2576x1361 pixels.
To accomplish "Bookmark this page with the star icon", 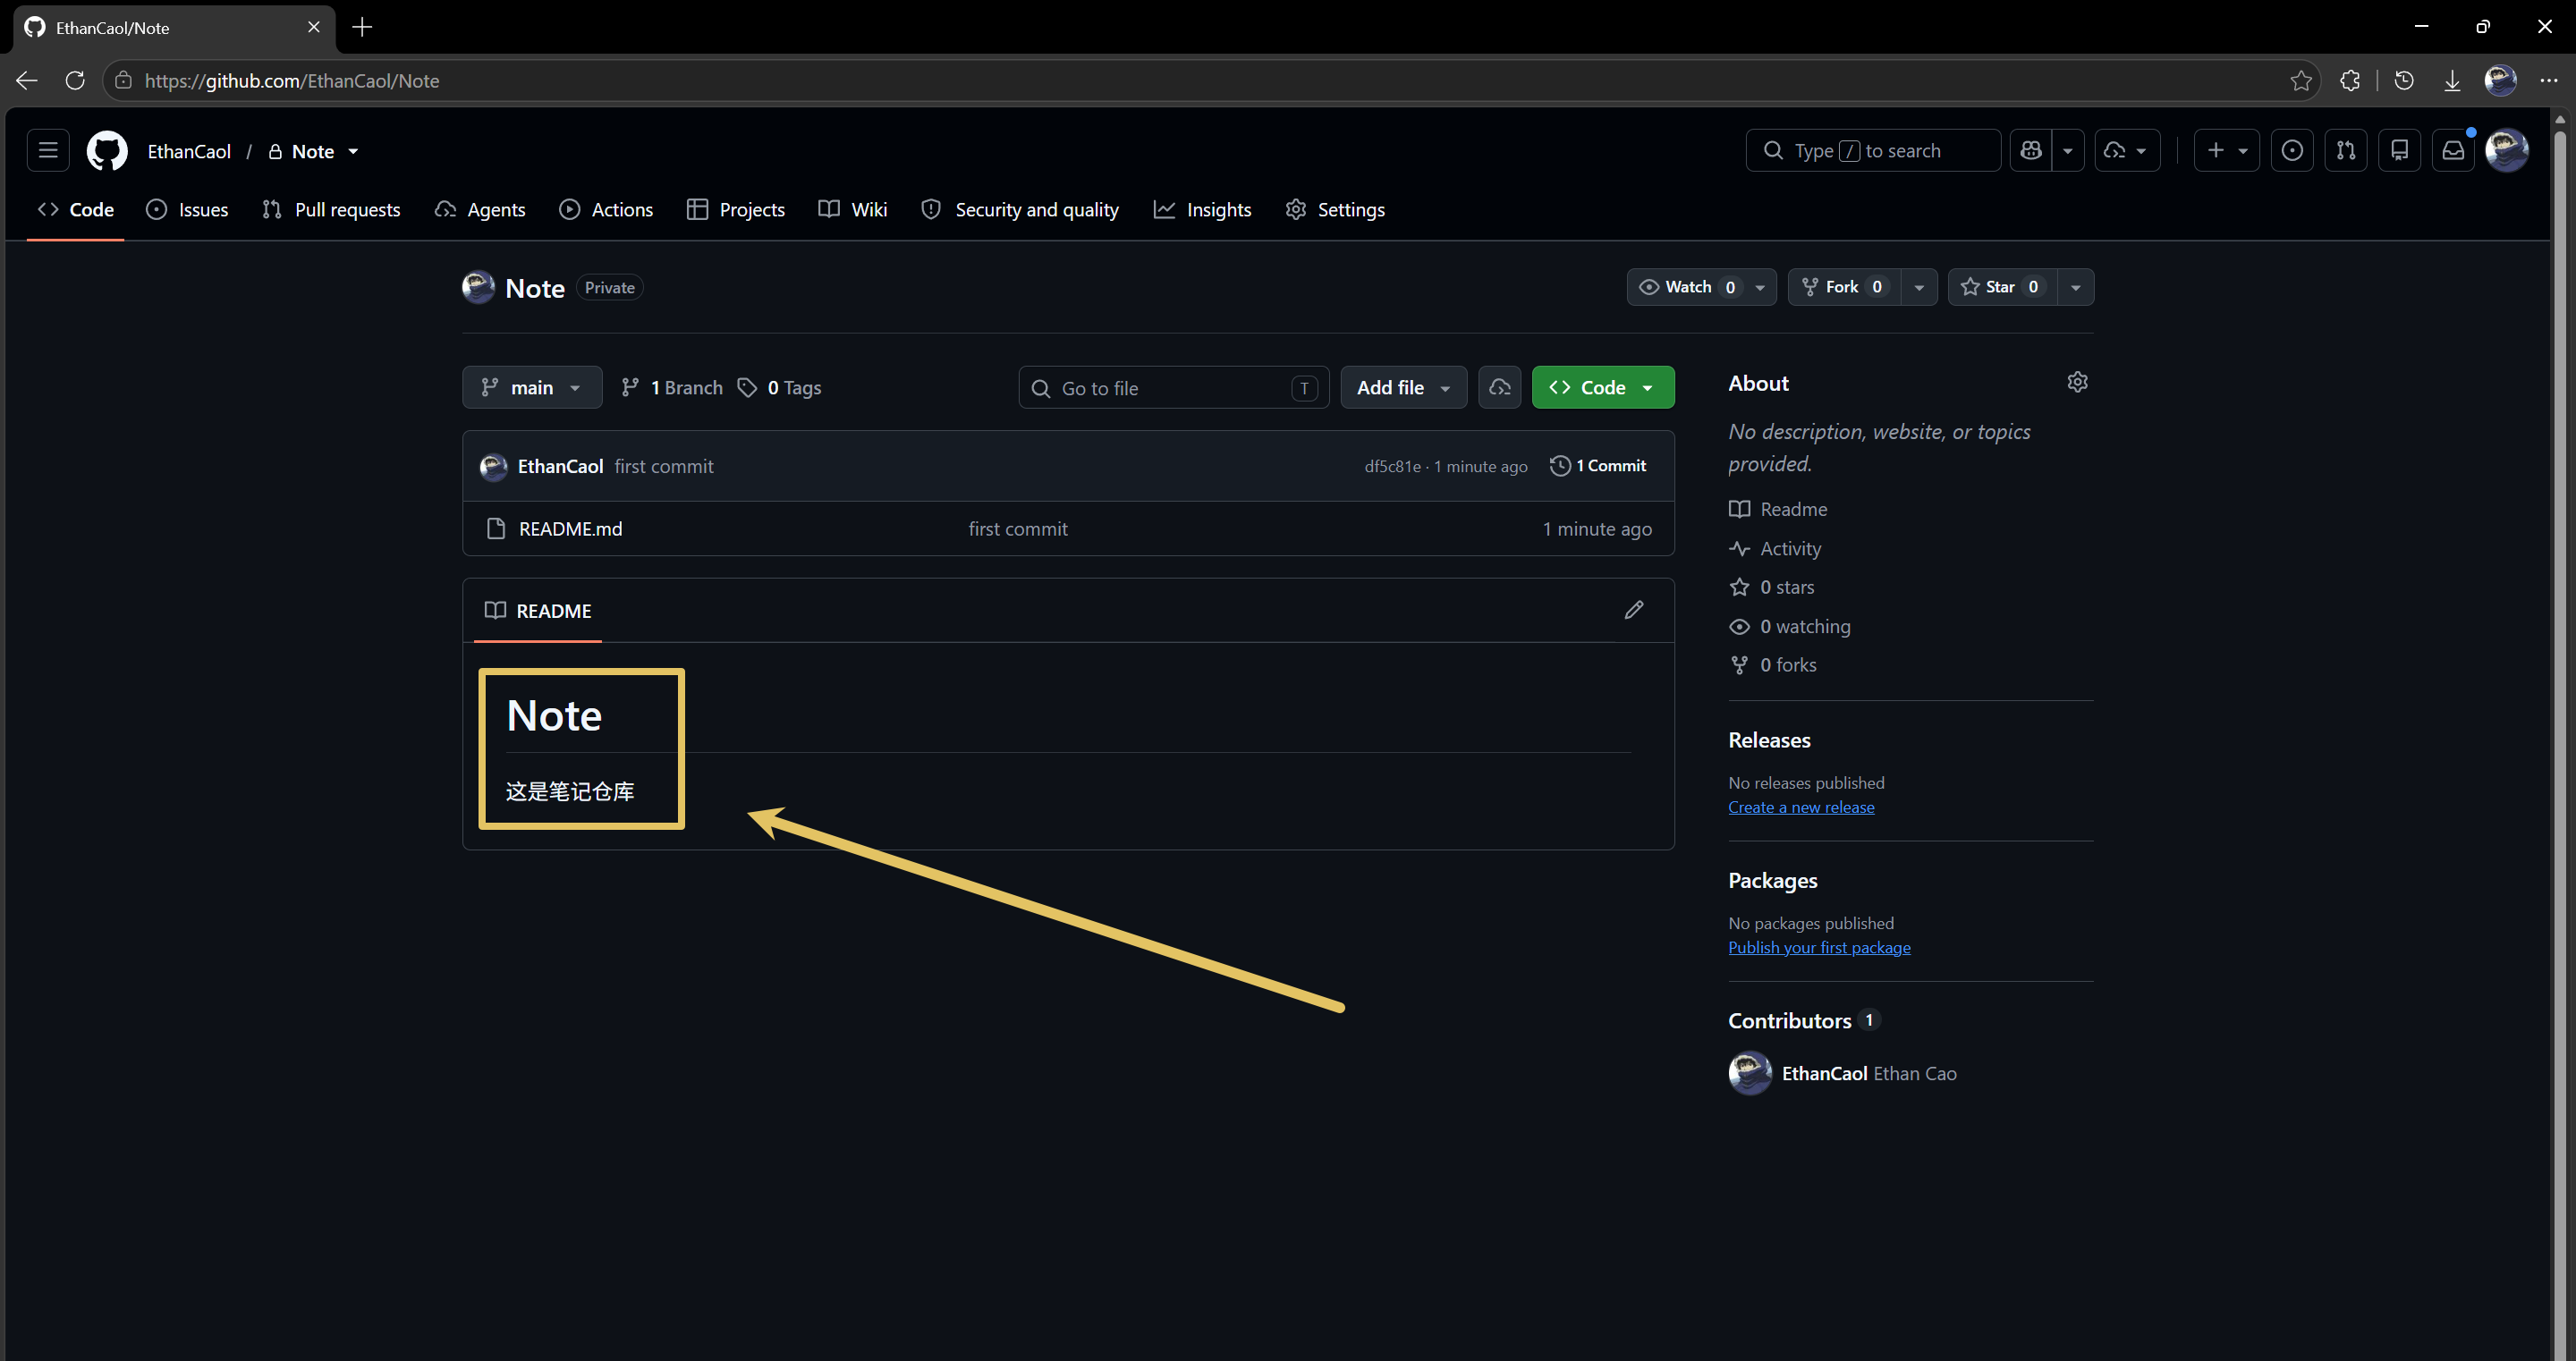I will coord(2301,81).
